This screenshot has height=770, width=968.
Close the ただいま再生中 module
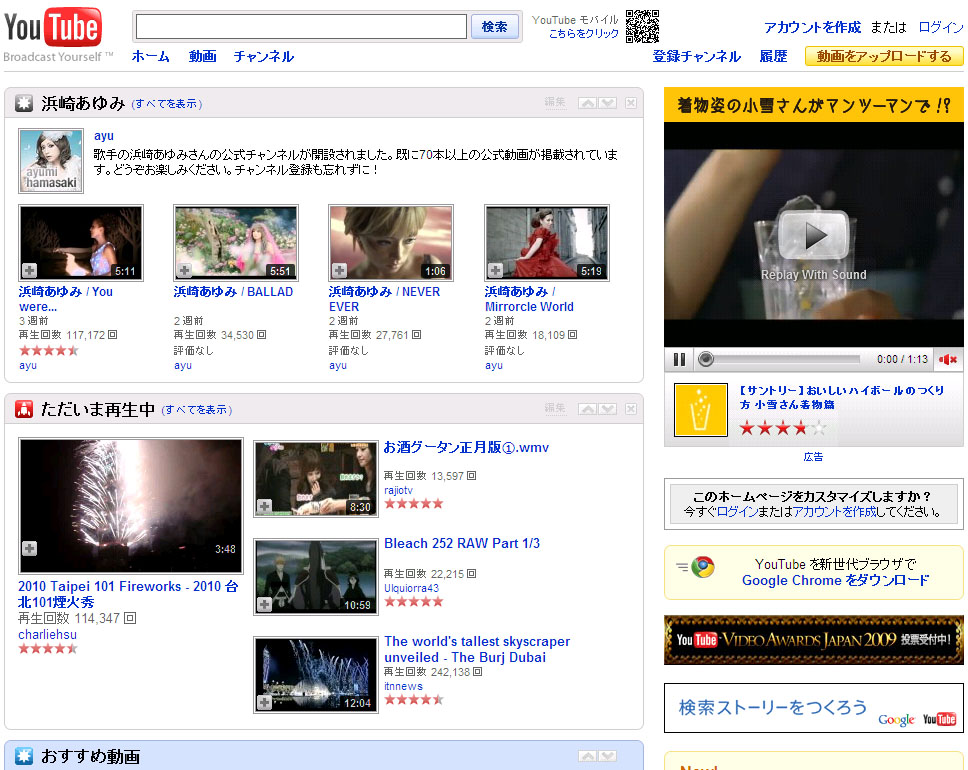[x=630, y=409]
